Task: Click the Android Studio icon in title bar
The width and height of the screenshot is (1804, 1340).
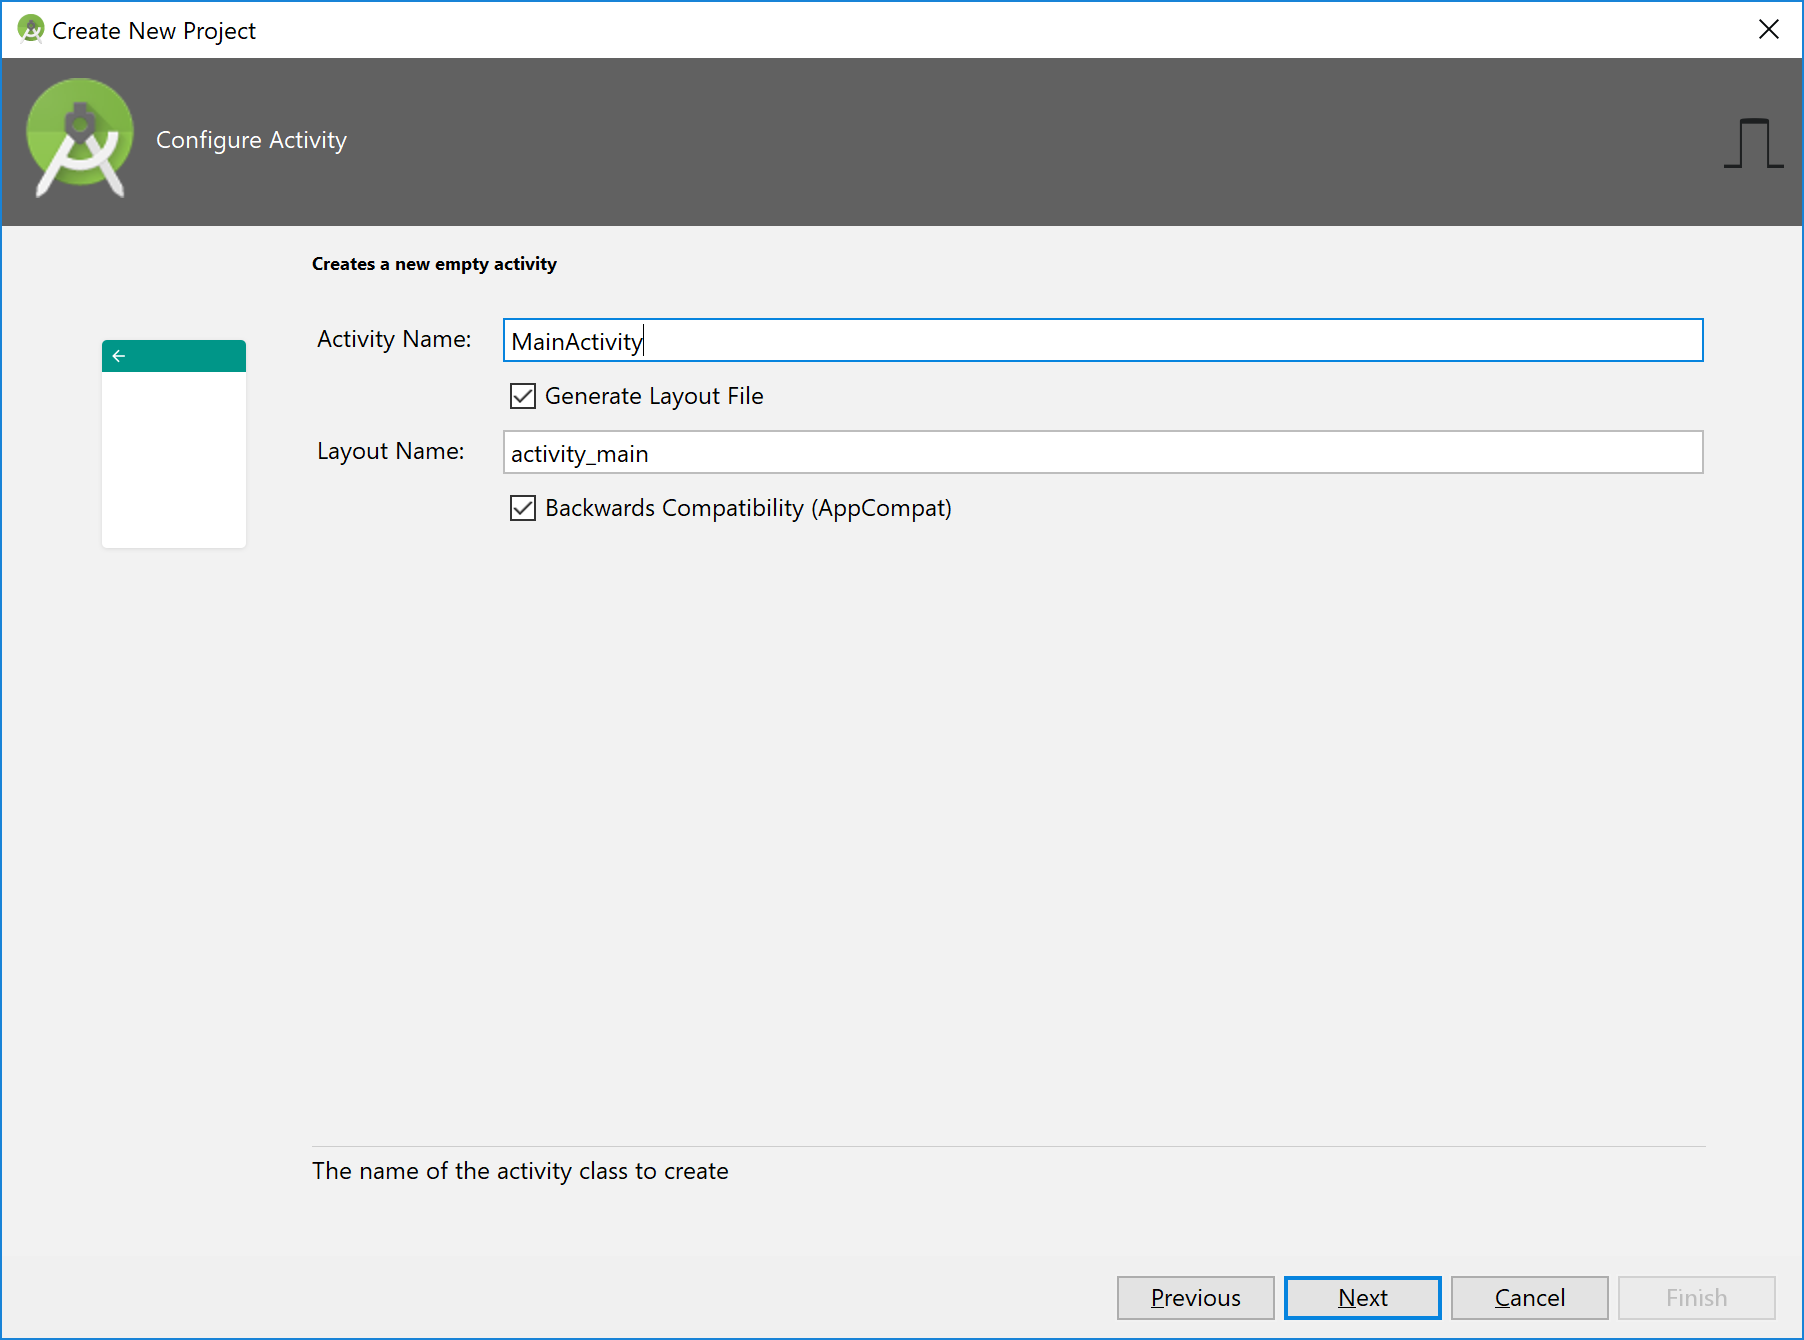Action: [30, 30]
